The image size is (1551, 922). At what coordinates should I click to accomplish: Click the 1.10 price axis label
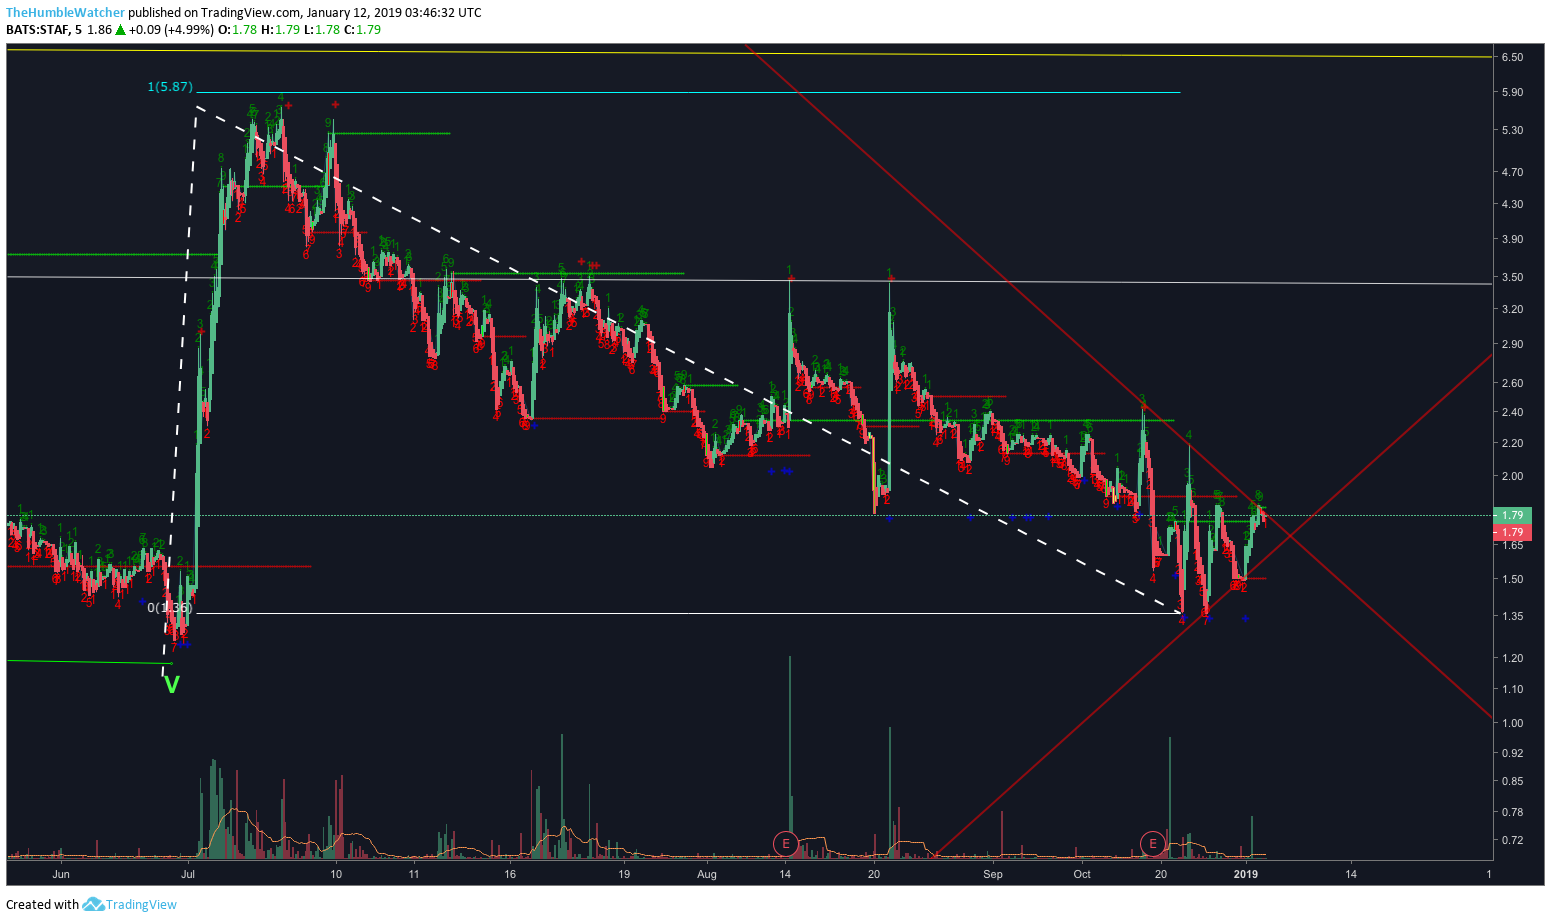click(1512, 690)
